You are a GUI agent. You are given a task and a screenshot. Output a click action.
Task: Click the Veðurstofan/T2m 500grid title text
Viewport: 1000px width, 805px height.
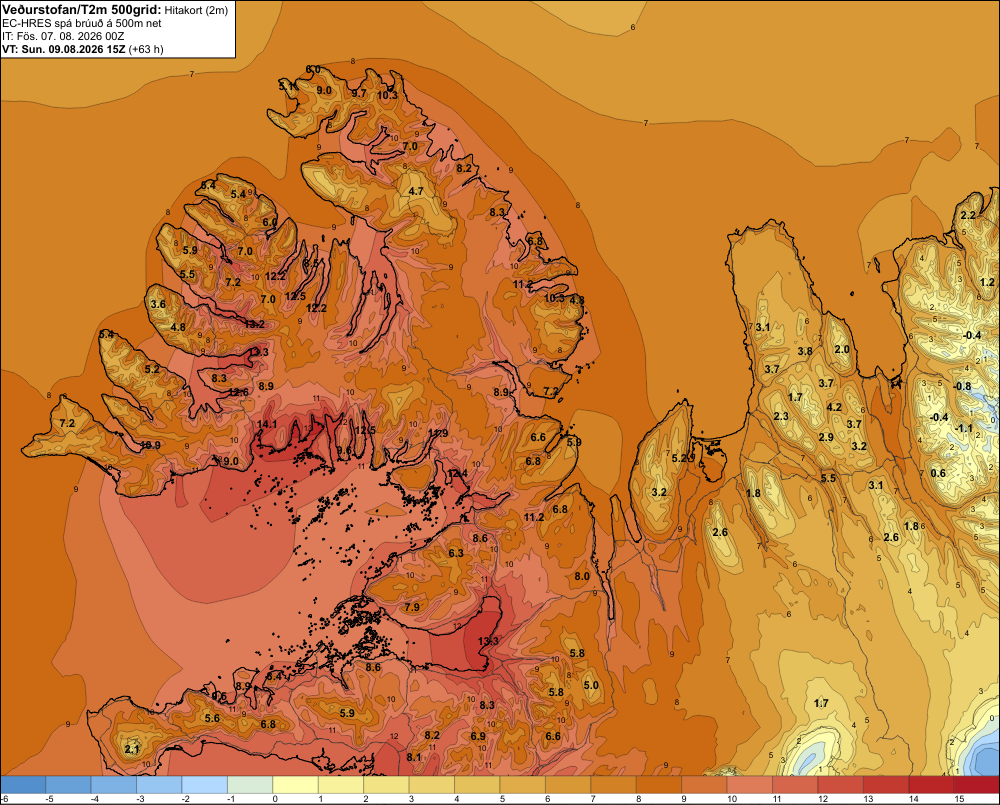(82, 9)
